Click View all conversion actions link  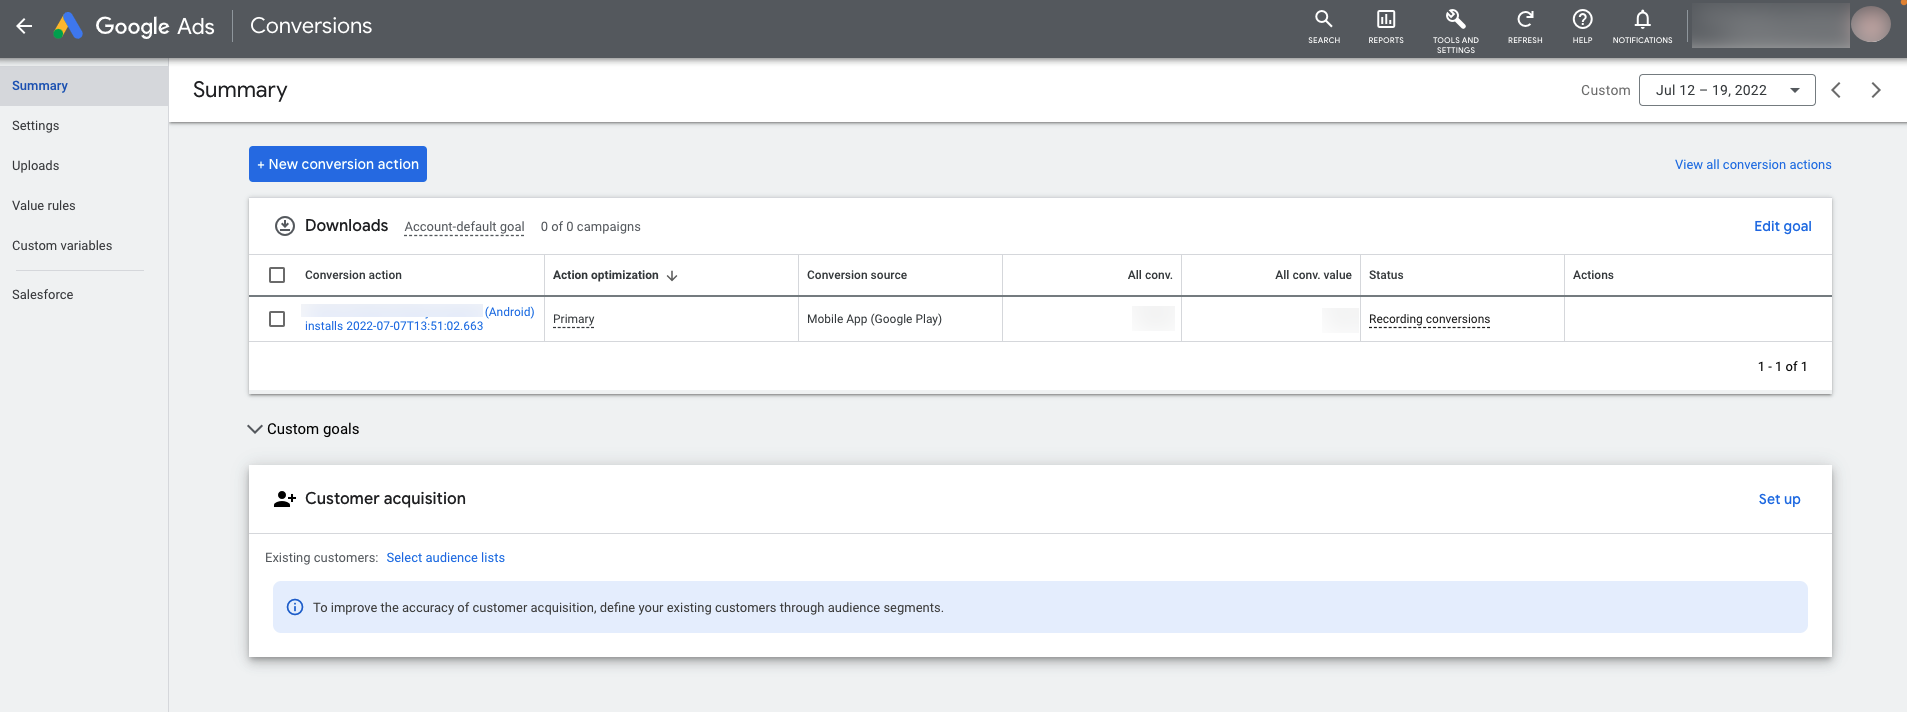[x=1752, y=165]
